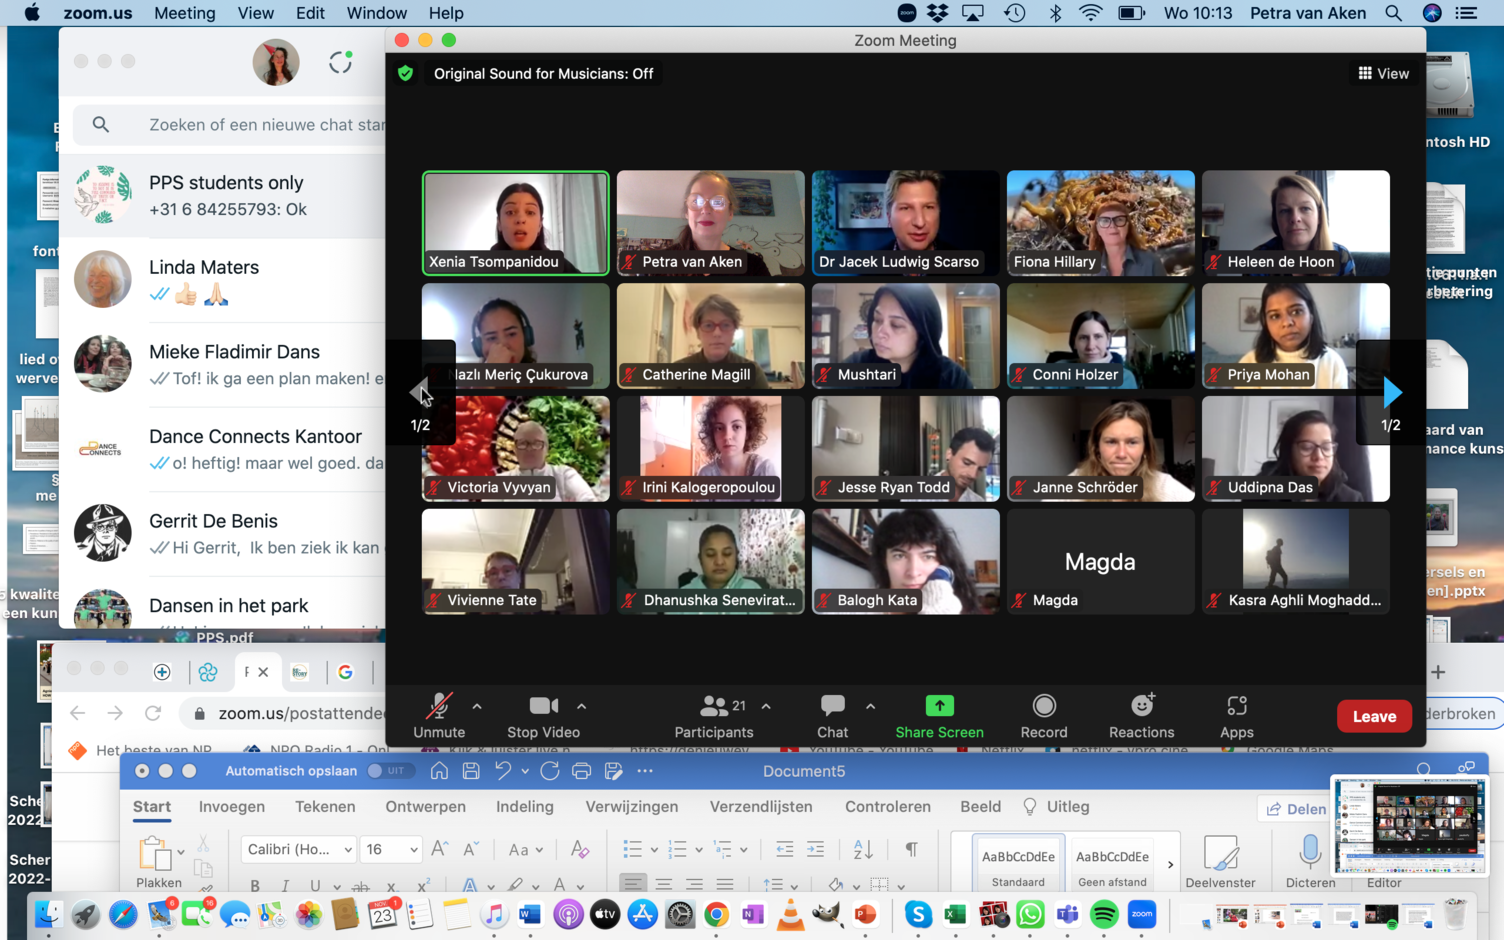Open Zoom Apps panel
1504x940 pixels.
coord(1236,716)
